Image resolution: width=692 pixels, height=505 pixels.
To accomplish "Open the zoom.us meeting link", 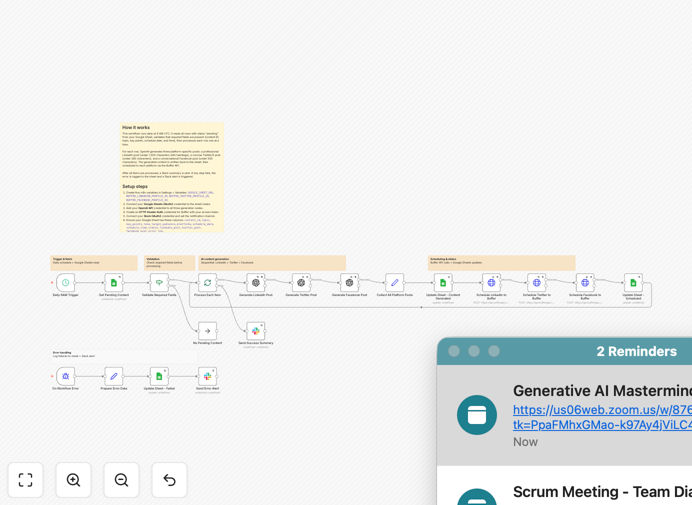I will 602,417.
